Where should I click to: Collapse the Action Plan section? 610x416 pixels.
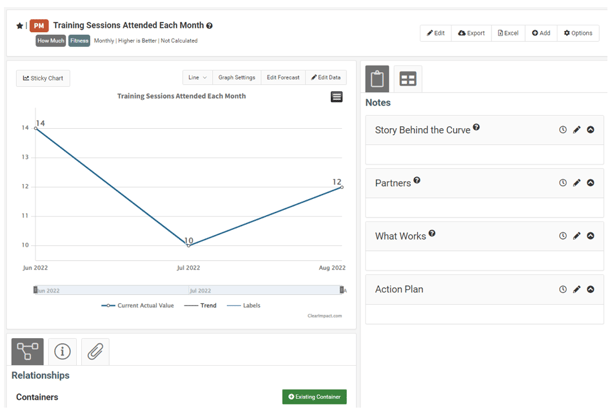click(x=591, y=290)
